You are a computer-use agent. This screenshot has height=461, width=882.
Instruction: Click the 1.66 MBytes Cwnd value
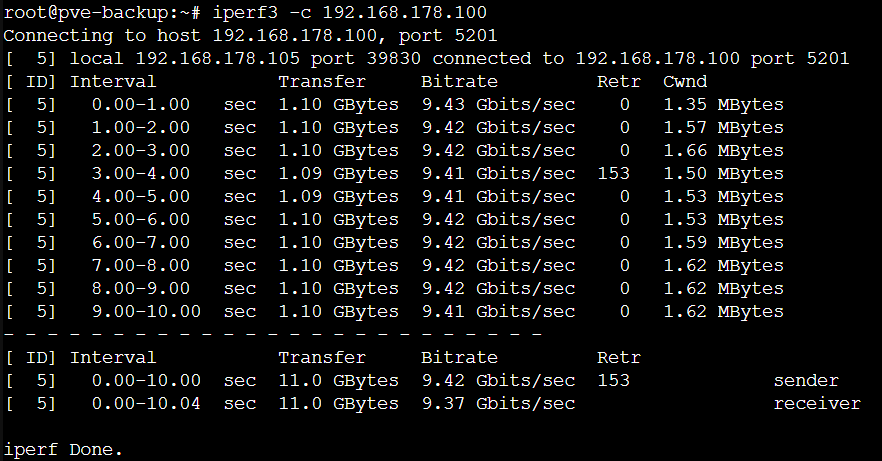(723, 151)
